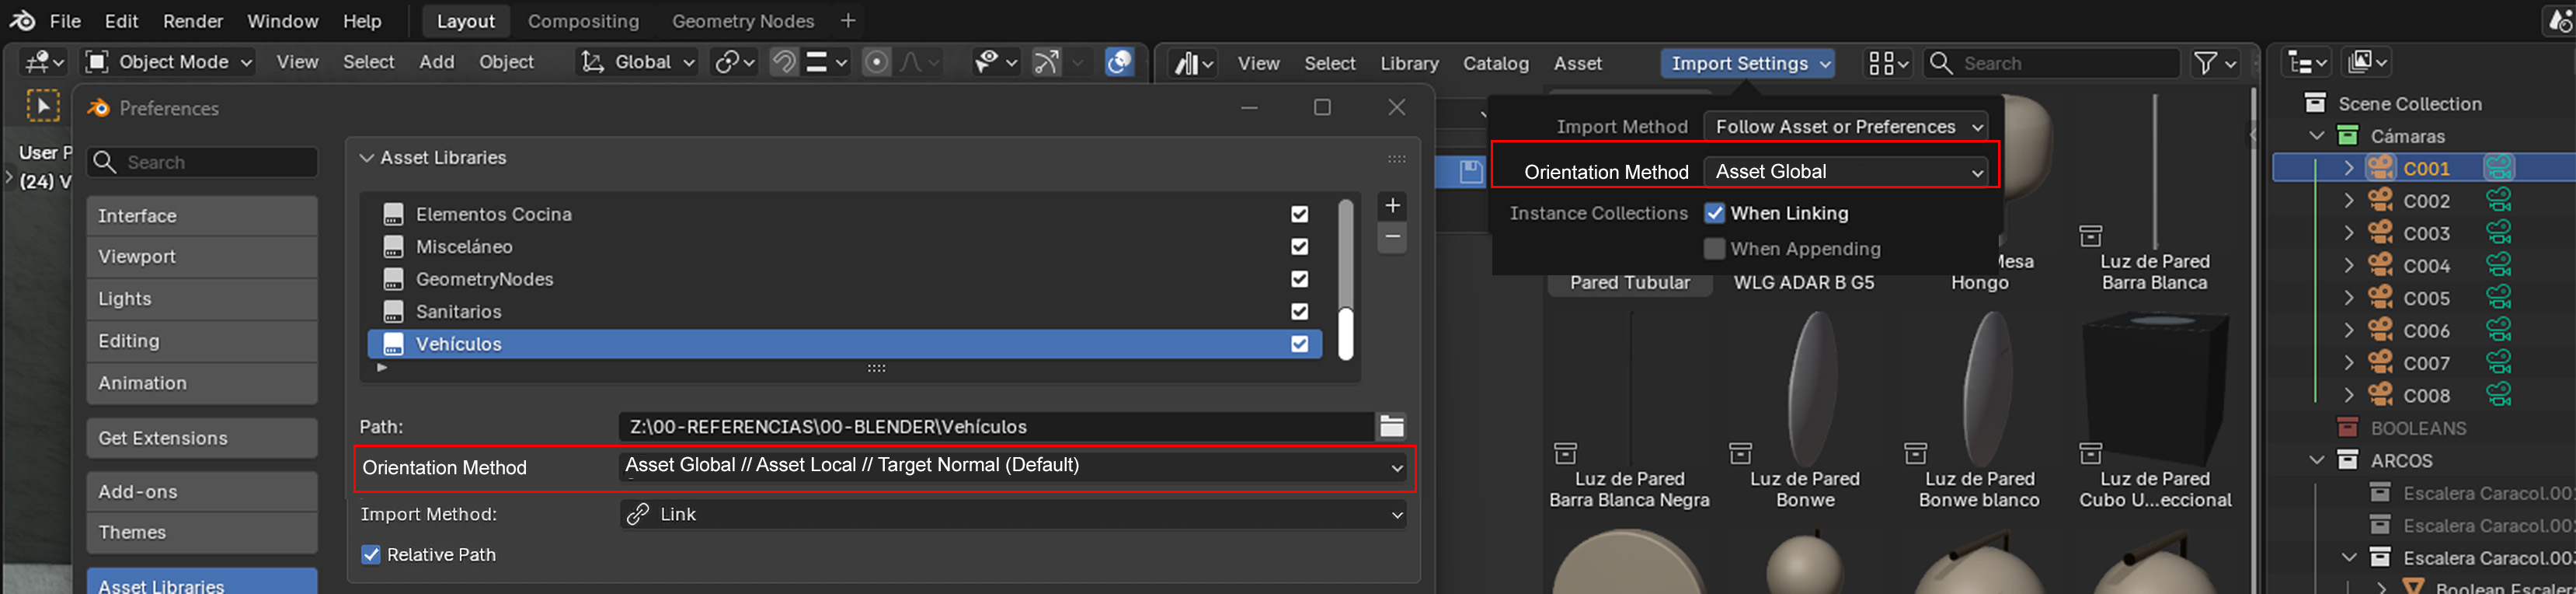2576x594 pixels.
Task: Open the asset display mode grid menu
Action: pyautogui.click(x=1887, y=63)
